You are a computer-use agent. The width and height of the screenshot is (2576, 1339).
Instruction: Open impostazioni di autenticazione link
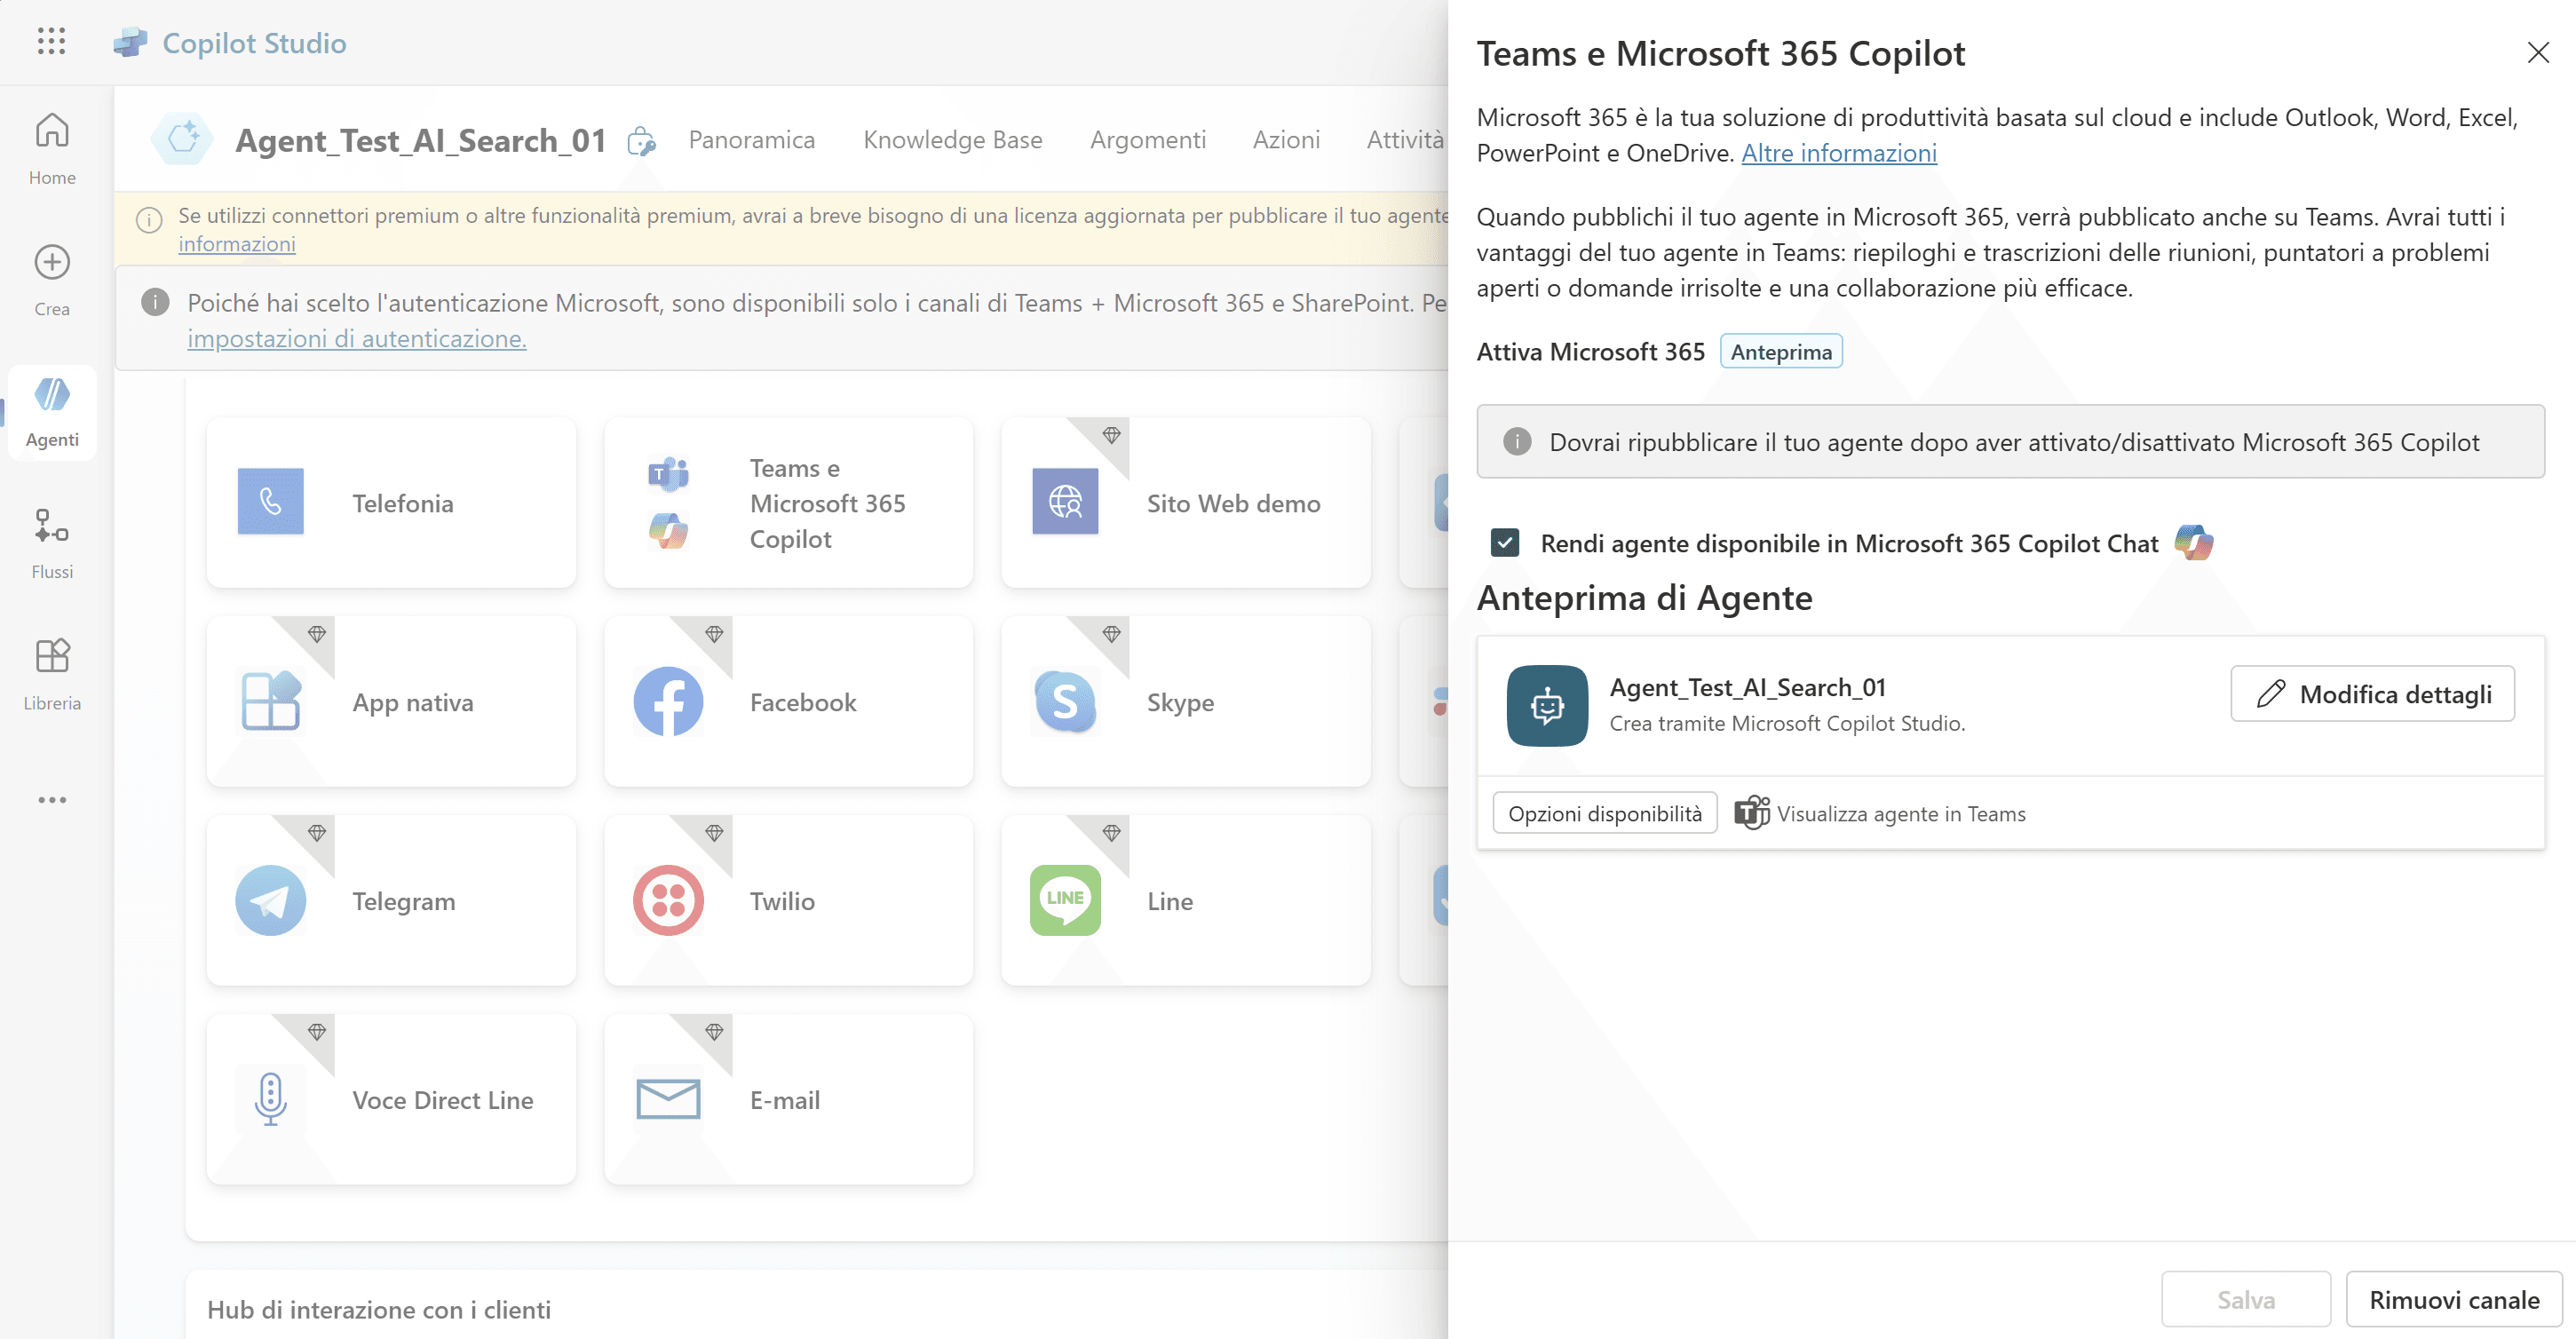[356, 338]
